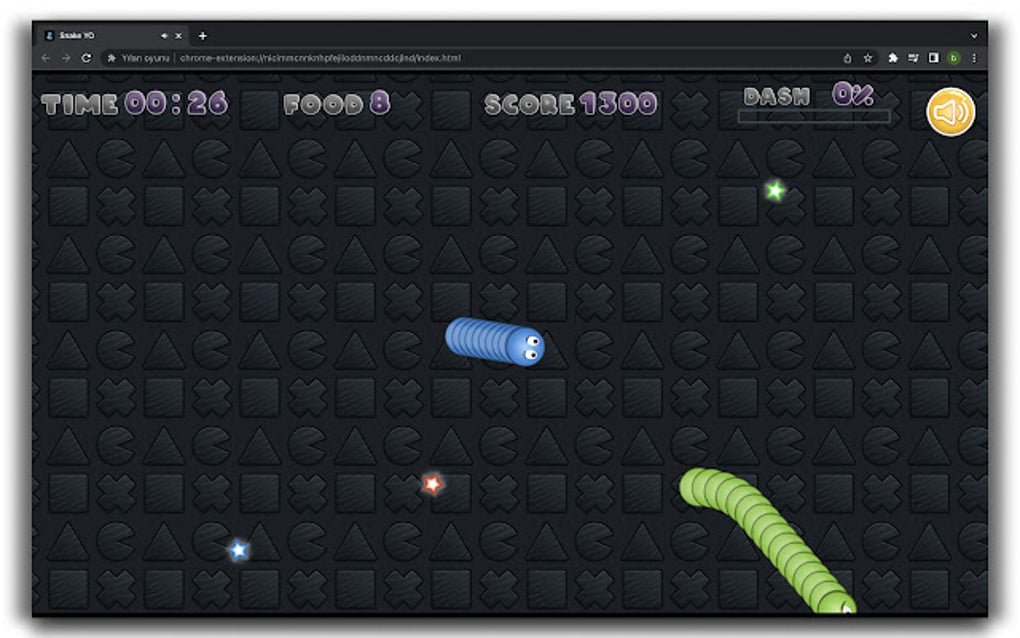Click the forward navigation arrow

(67, 57)
